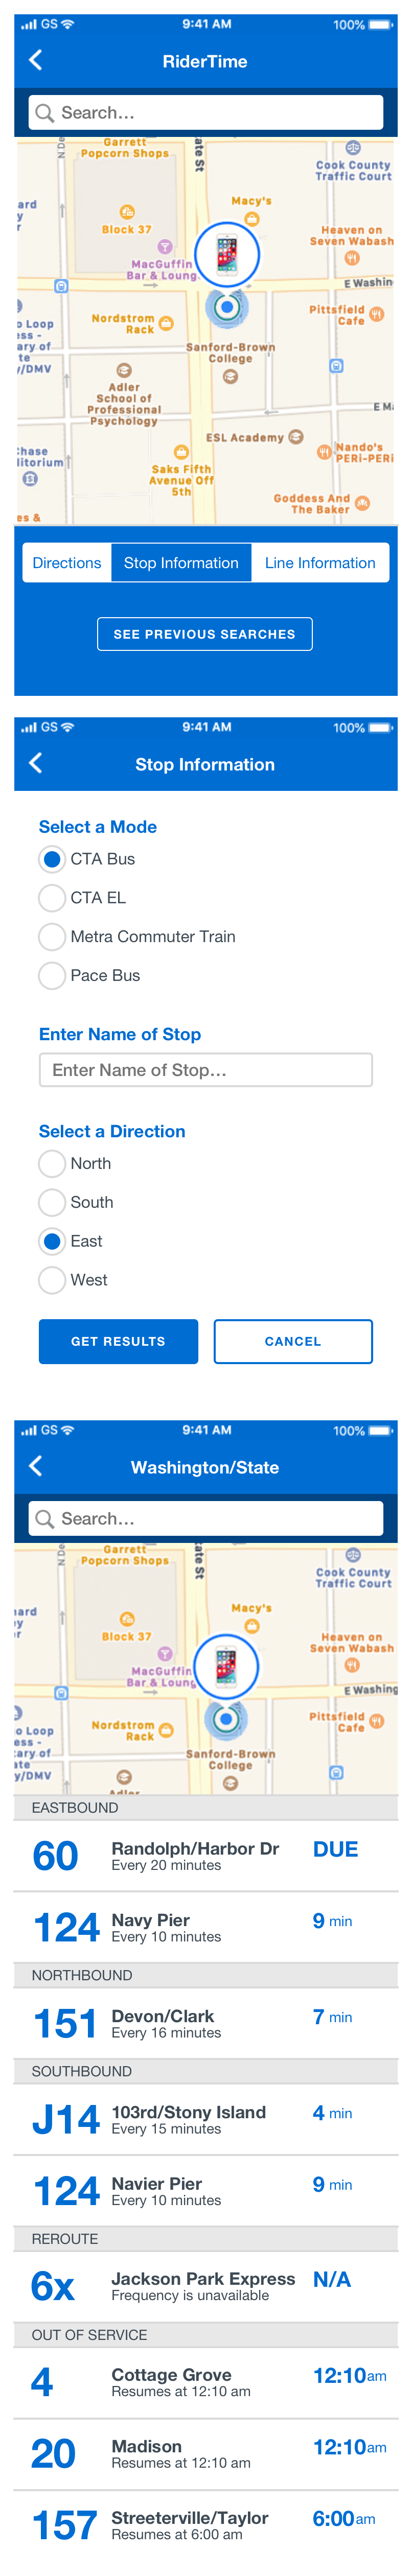The width and height of the screenshot is (412, 2576).
Task: Open the Line Information tab
Action: pos(320,563)
